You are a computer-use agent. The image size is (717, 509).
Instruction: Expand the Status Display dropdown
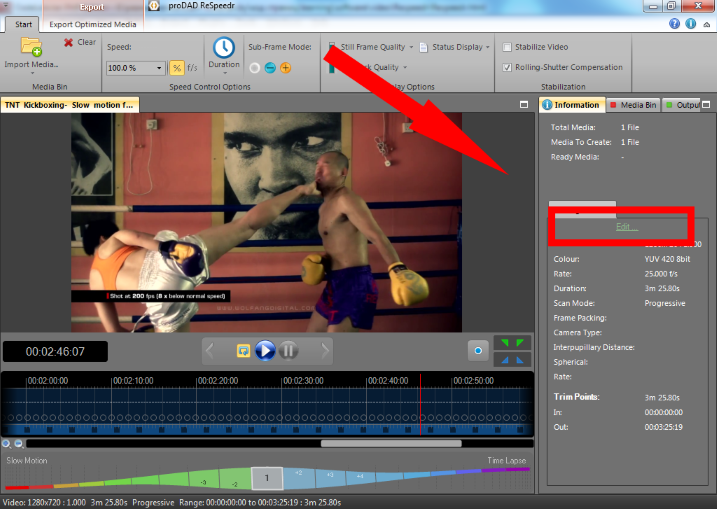tap(488, 47)
